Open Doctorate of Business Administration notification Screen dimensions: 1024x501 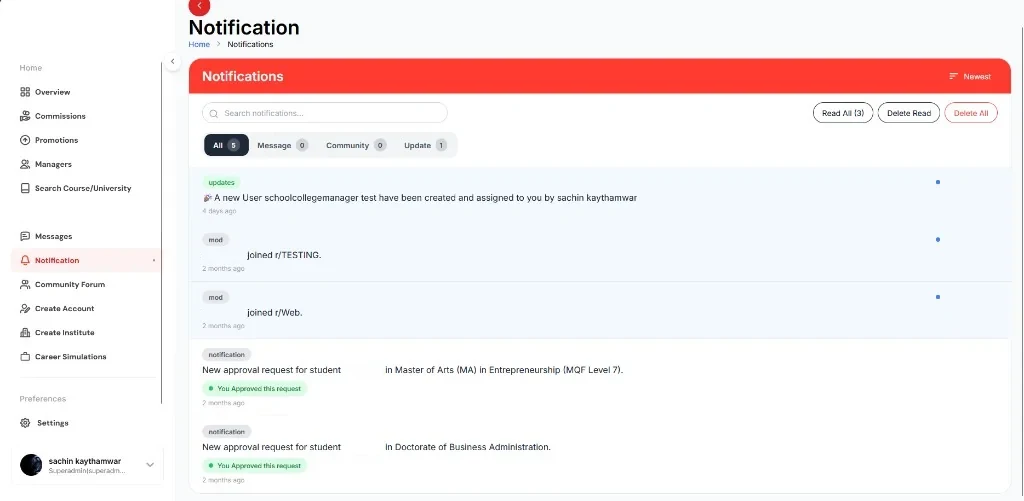[x=600, y=455]
